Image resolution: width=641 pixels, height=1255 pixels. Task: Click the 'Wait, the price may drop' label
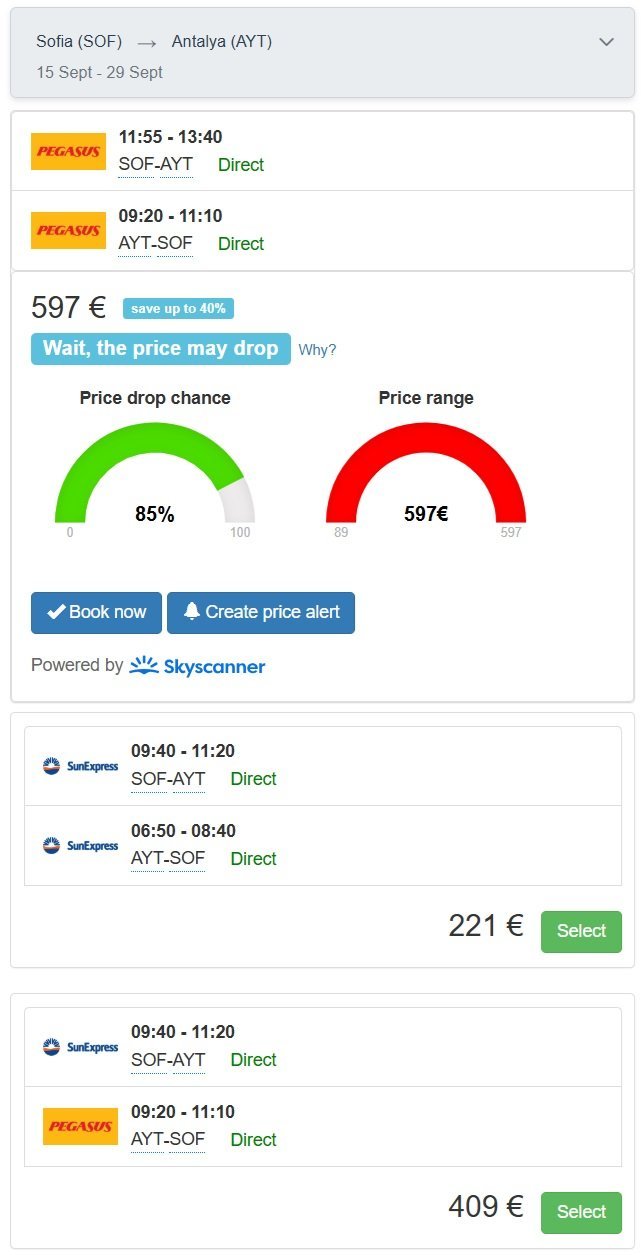(160, 349)
